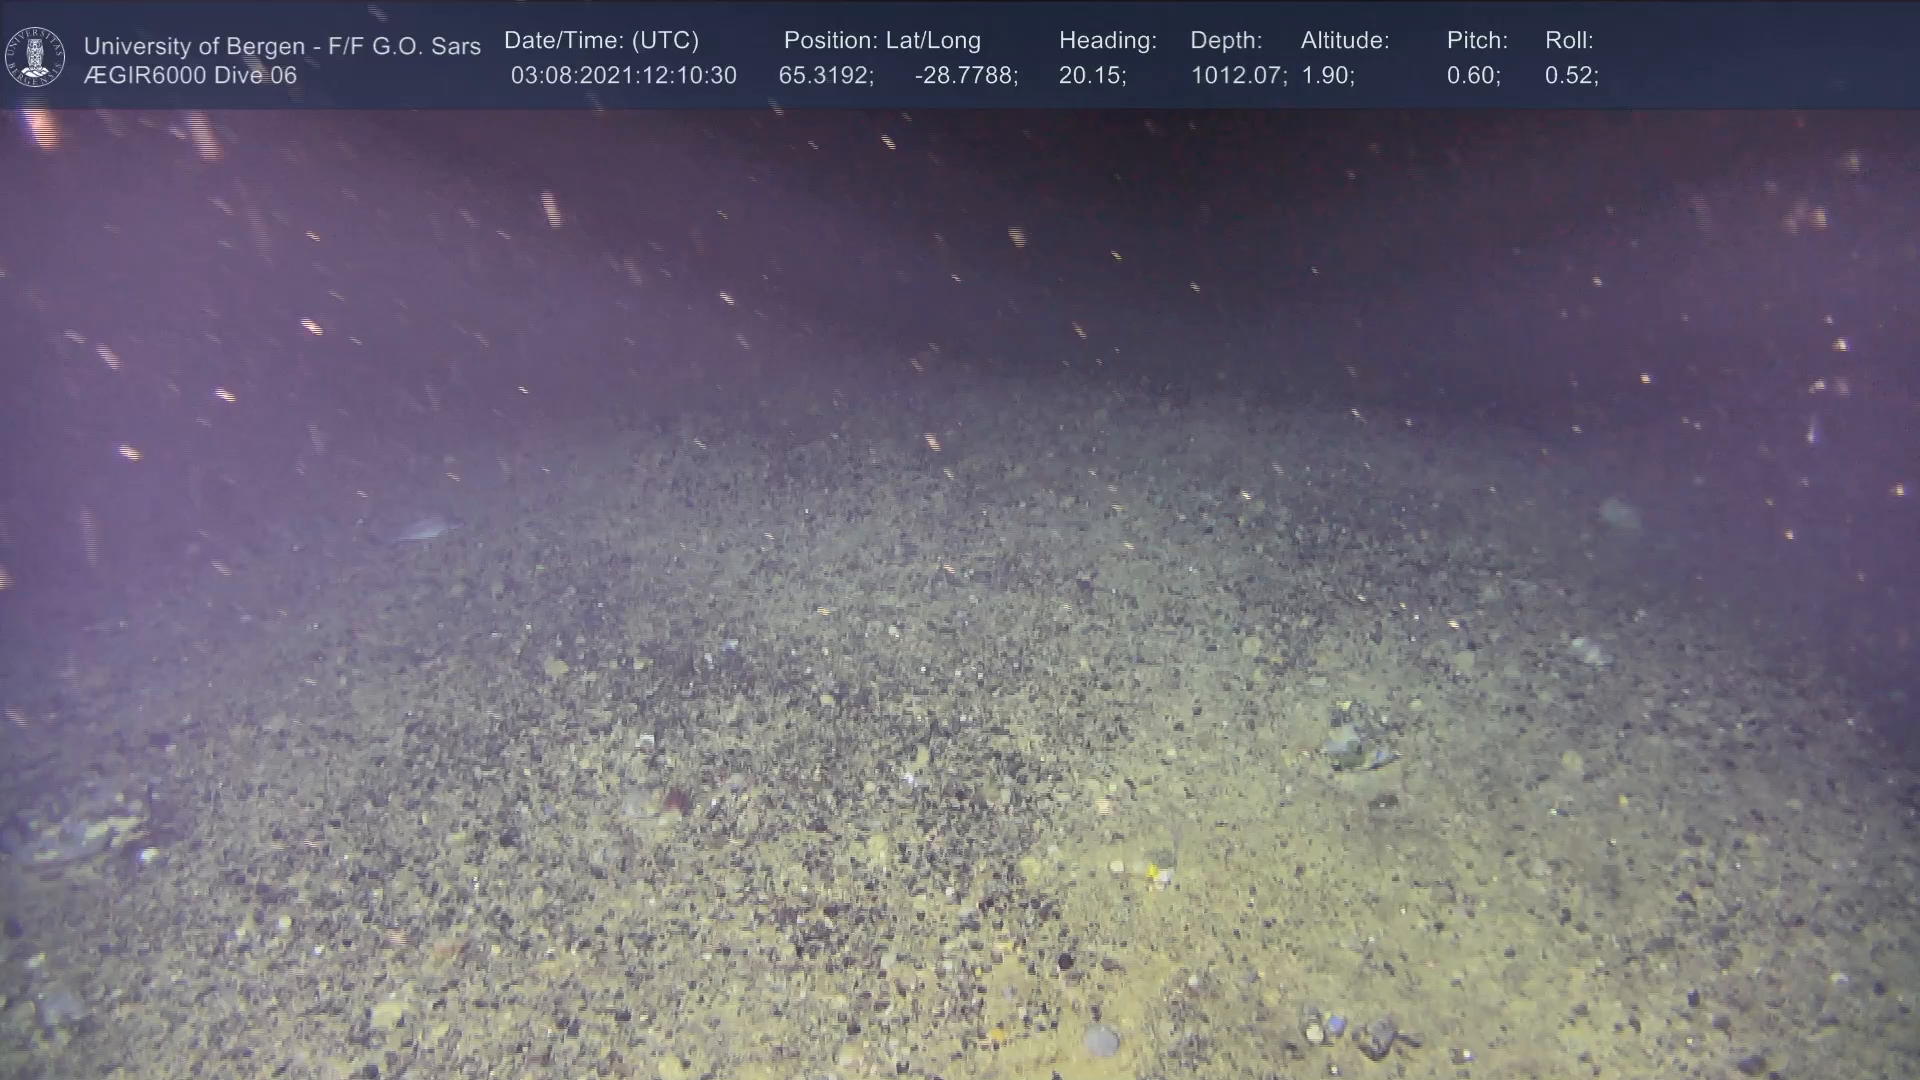Select the timestamp 03:08:2021:12:10:30 value
The width and height of the screenshot is (1920, 1080).
point(623,76)
